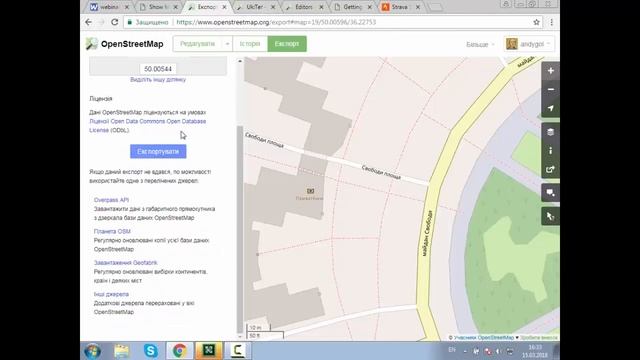
Task: Open the Overpass API link
Action: 111,200
